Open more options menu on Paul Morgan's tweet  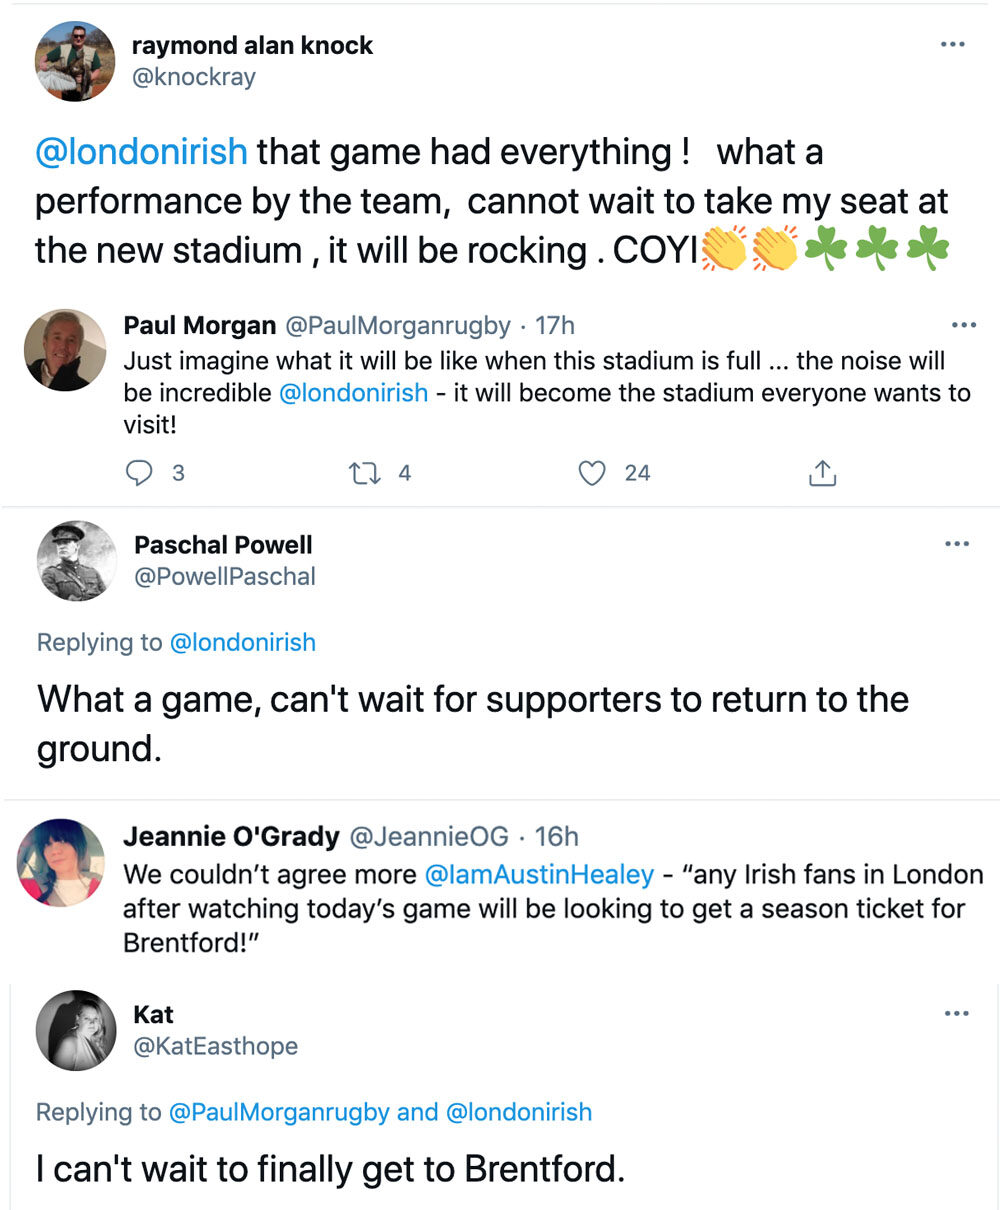tap(963, 325)
